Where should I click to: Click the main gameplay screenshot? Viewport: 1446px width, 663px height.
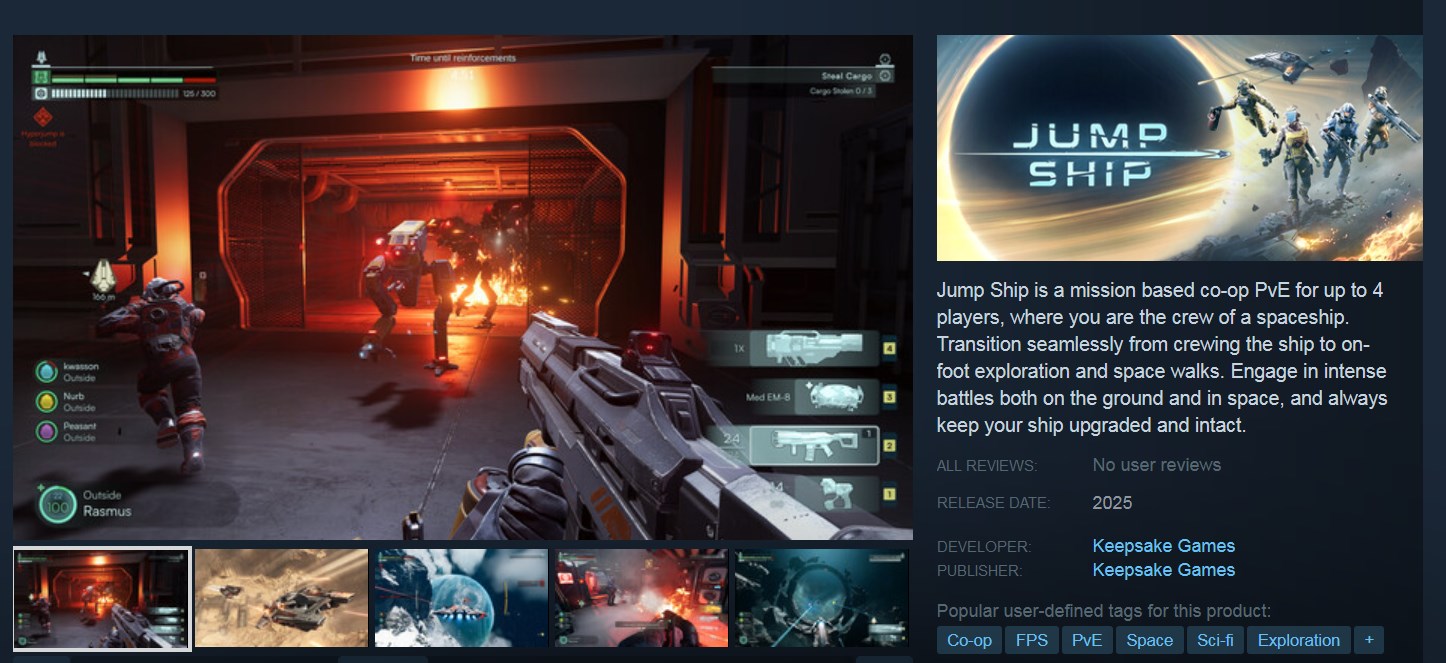[463, 288]
